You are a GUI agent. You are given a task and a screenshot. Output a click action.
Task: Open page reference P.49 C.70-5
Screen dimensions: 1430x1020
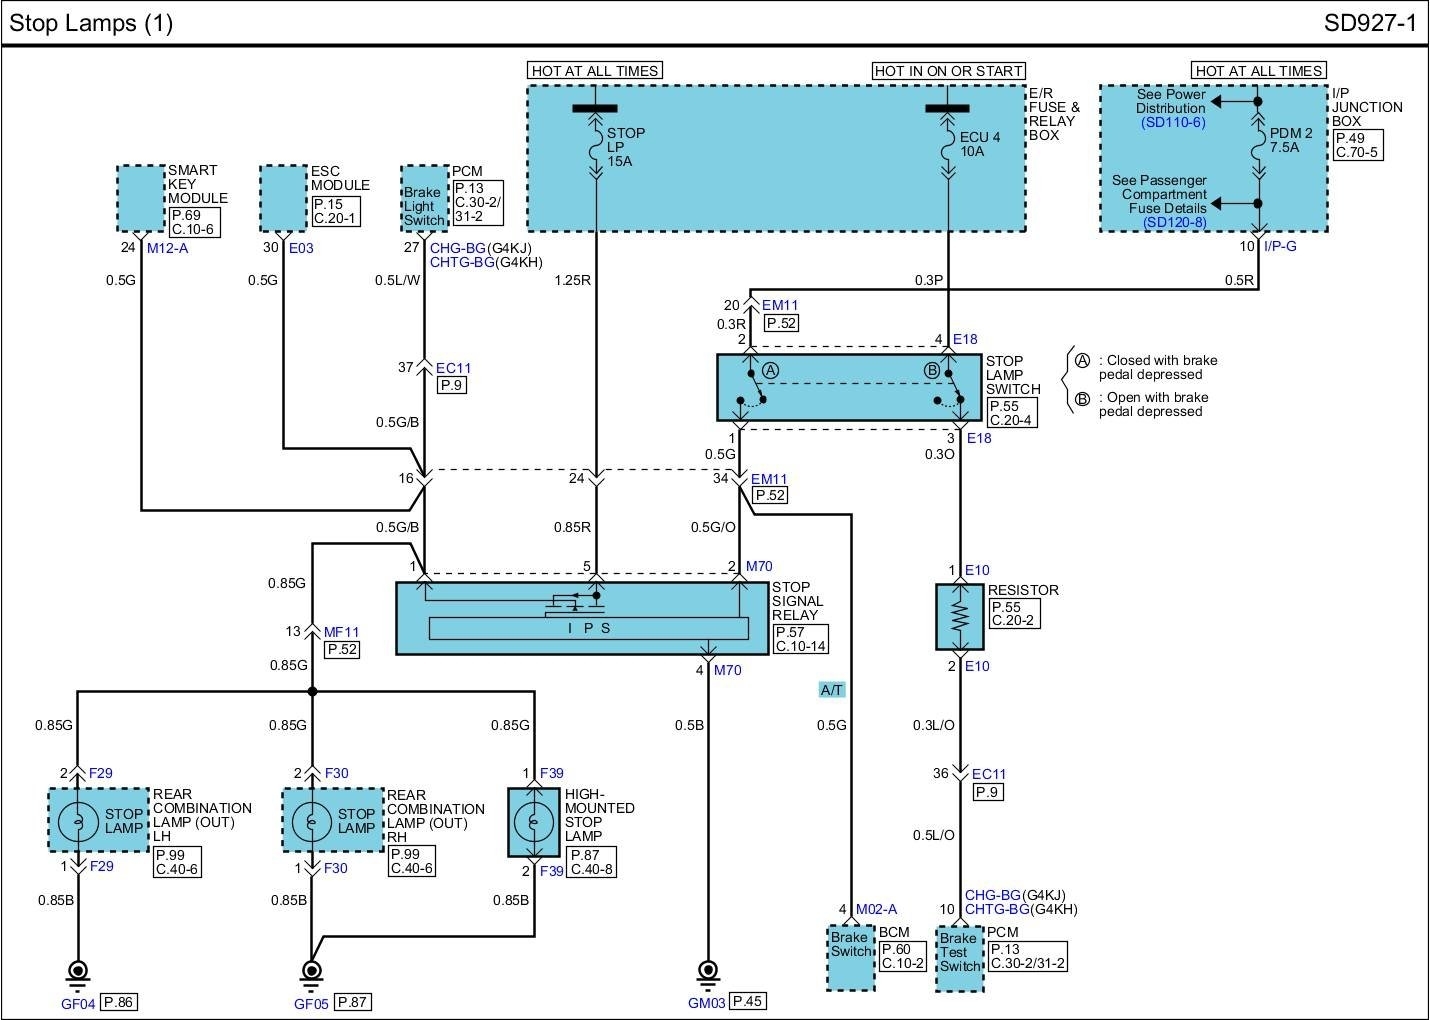(1358, 145)
